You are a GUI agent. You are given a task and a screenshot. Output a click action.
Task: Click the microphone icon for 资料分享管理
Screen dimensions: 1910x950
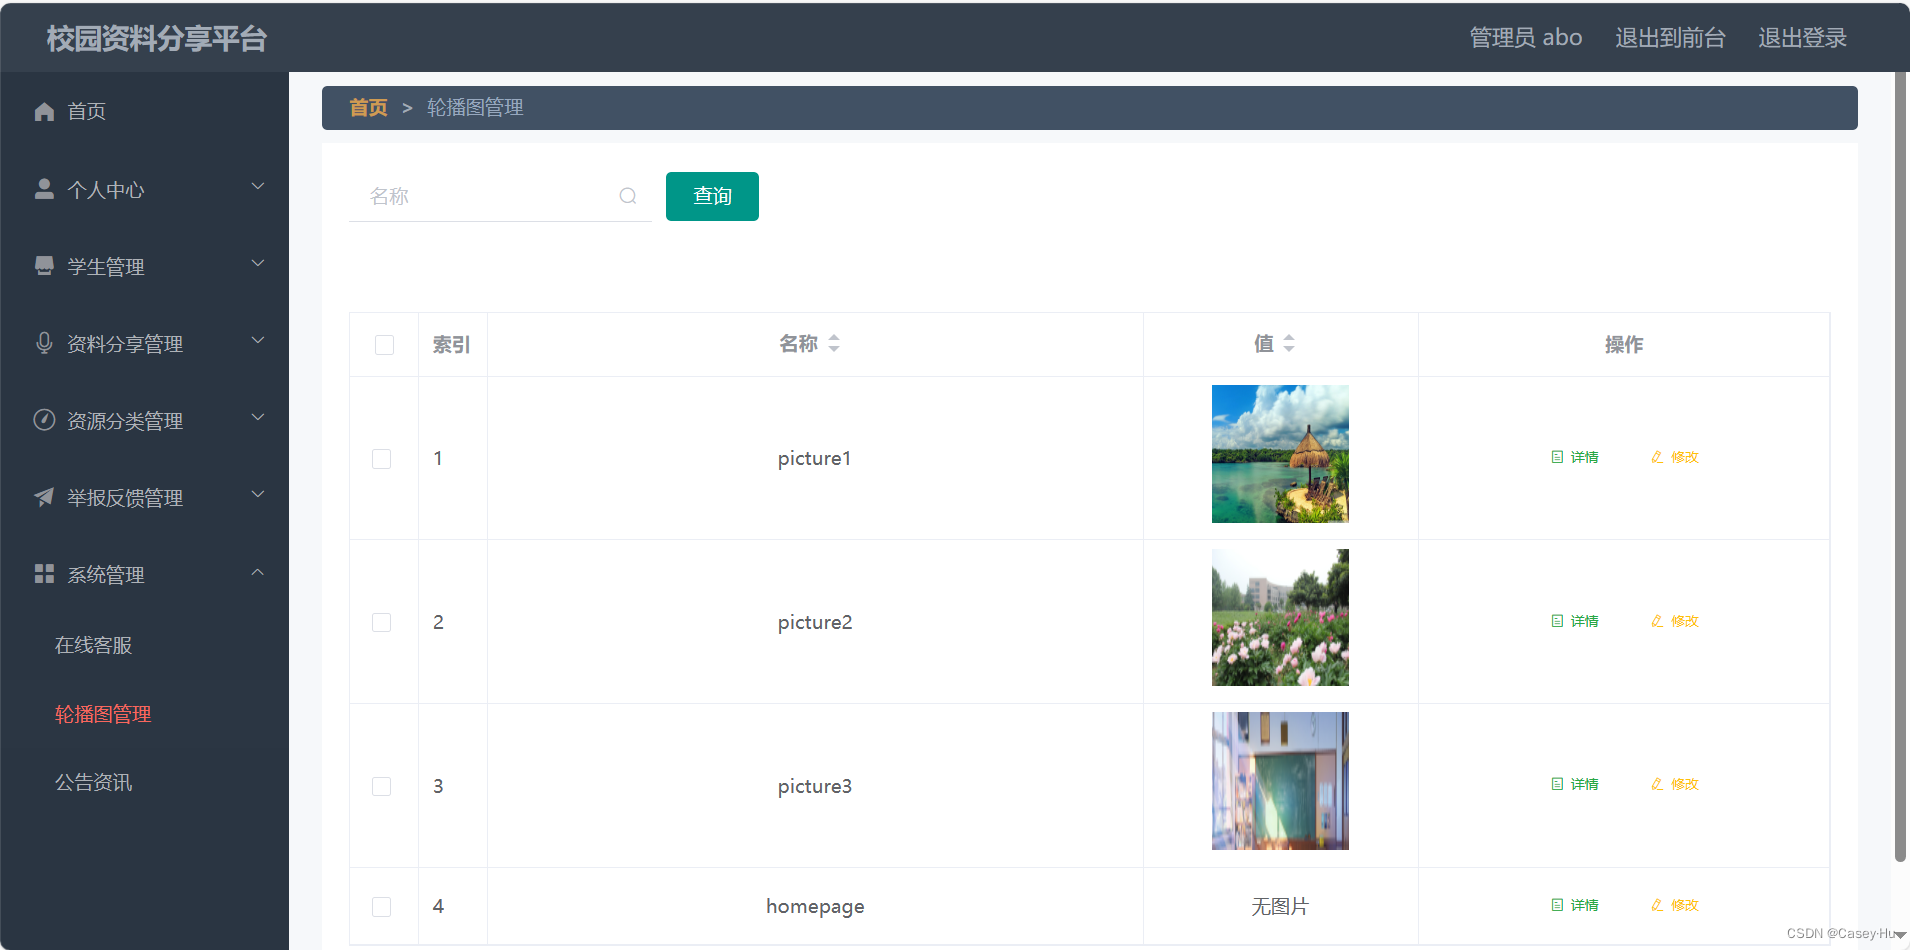[x=44, y=343]
